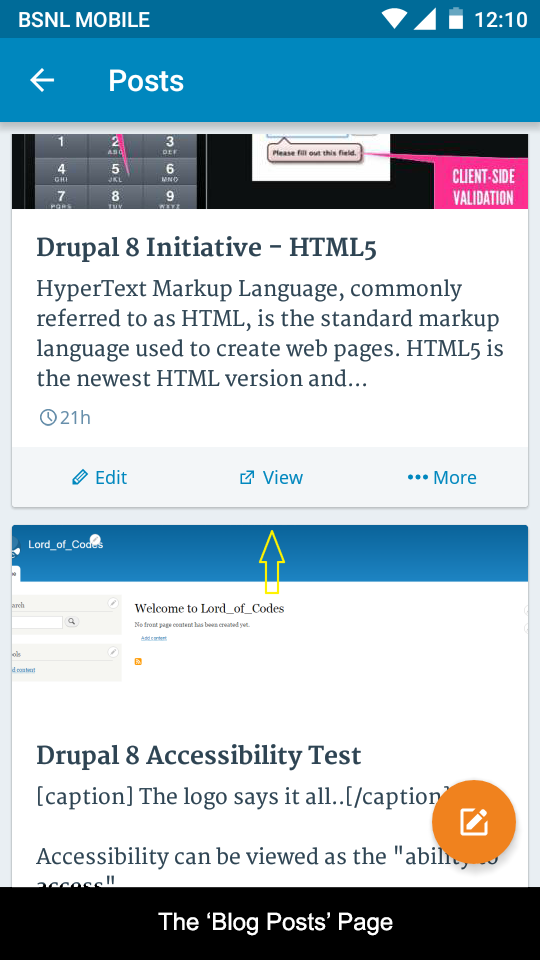Tap the orange new post floating button
Viewport: 540px width, 960px height.
click(x=473, y=822)
